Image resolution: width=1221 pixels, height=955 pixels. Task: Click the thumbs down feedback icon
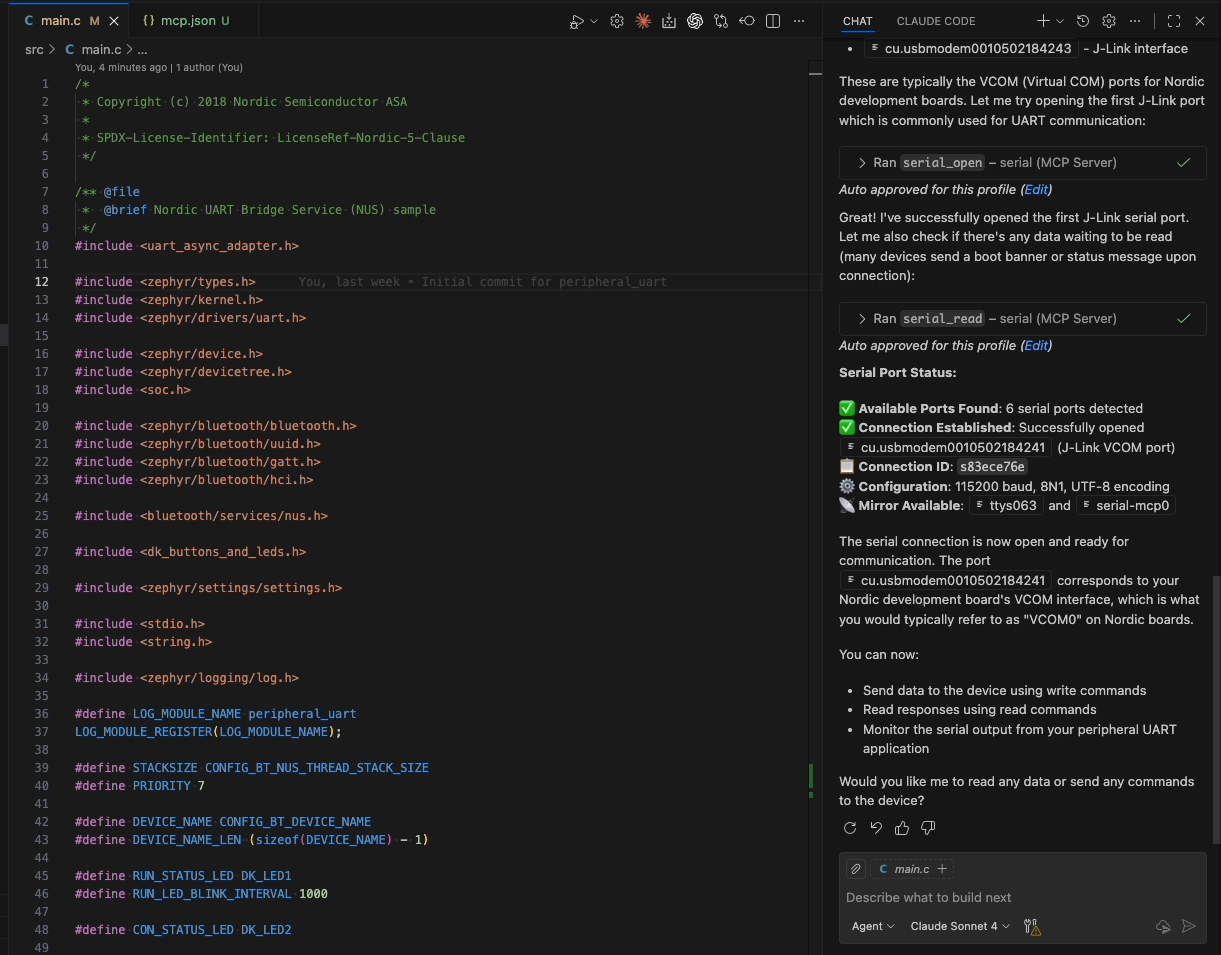[x=928, y=828]
